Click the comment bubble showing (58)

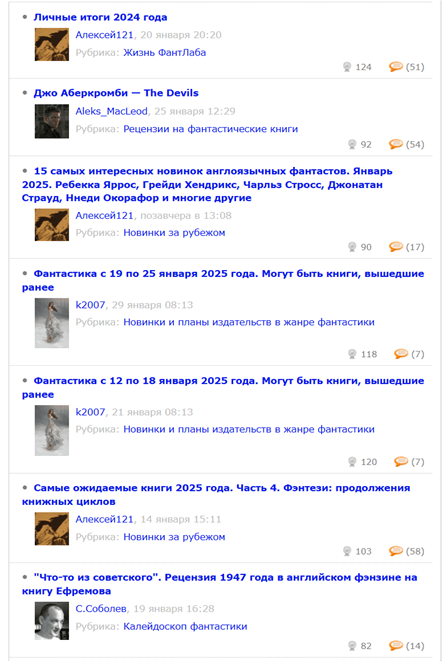[x=396, y=551]
